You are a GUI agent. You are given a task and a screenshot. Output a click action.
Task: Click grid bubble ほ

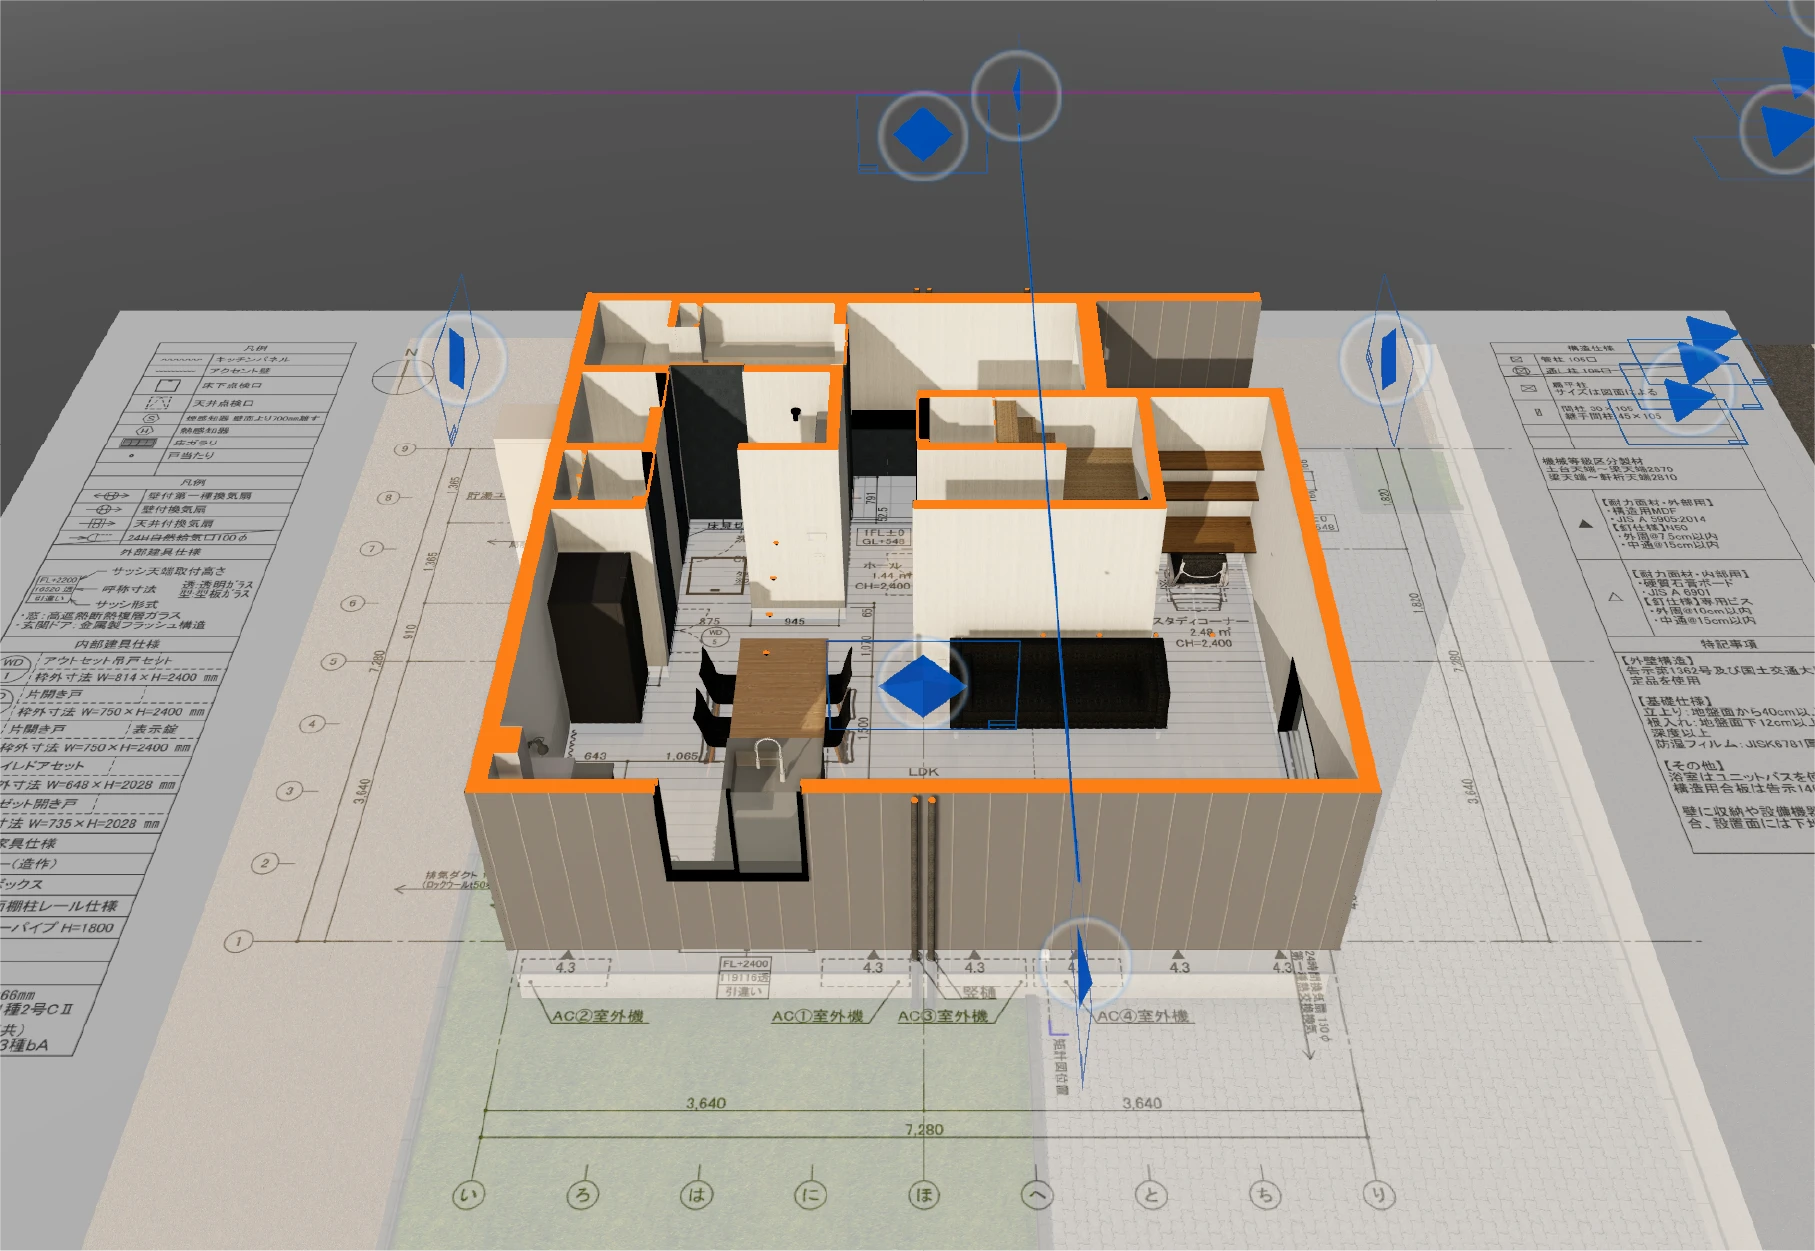[924, 1194]
